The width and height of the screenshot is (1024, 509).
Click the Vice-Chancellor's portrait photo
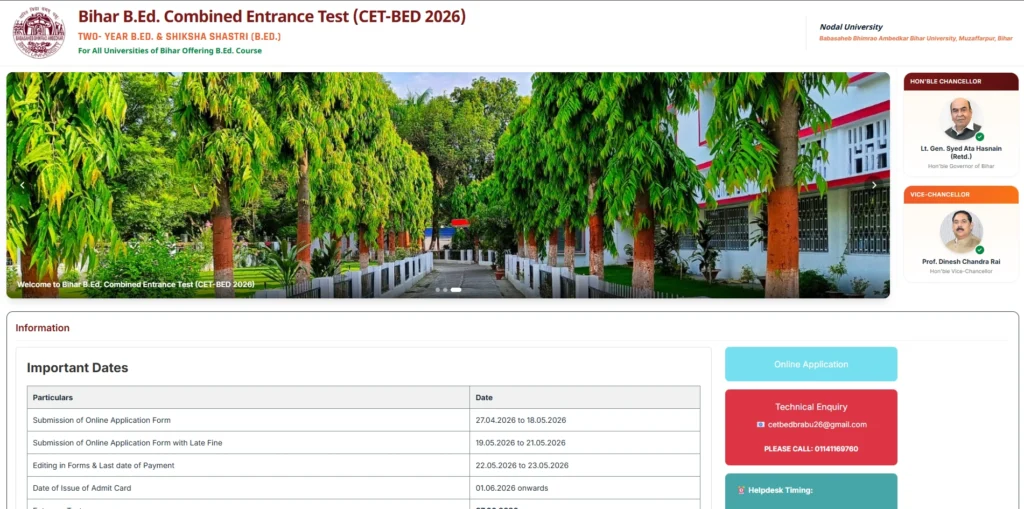tap(961, 231)
